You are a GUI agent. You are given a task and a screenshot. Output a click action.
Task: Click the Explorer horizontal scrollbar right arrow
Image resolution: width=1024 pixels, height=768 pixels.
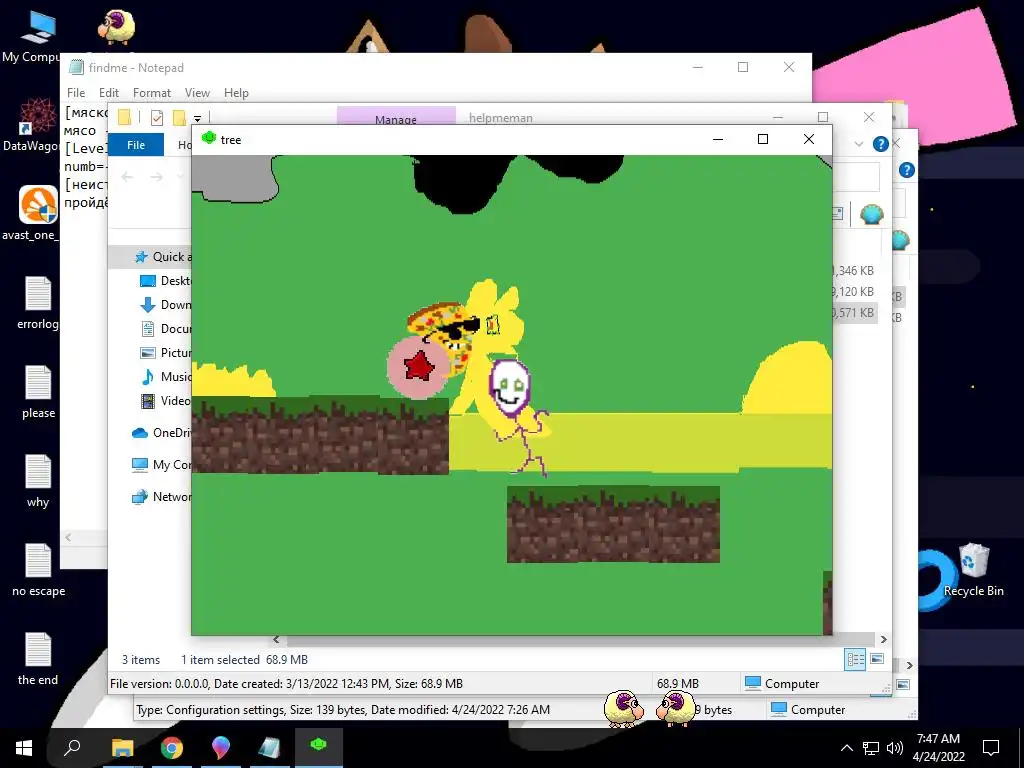884,639
